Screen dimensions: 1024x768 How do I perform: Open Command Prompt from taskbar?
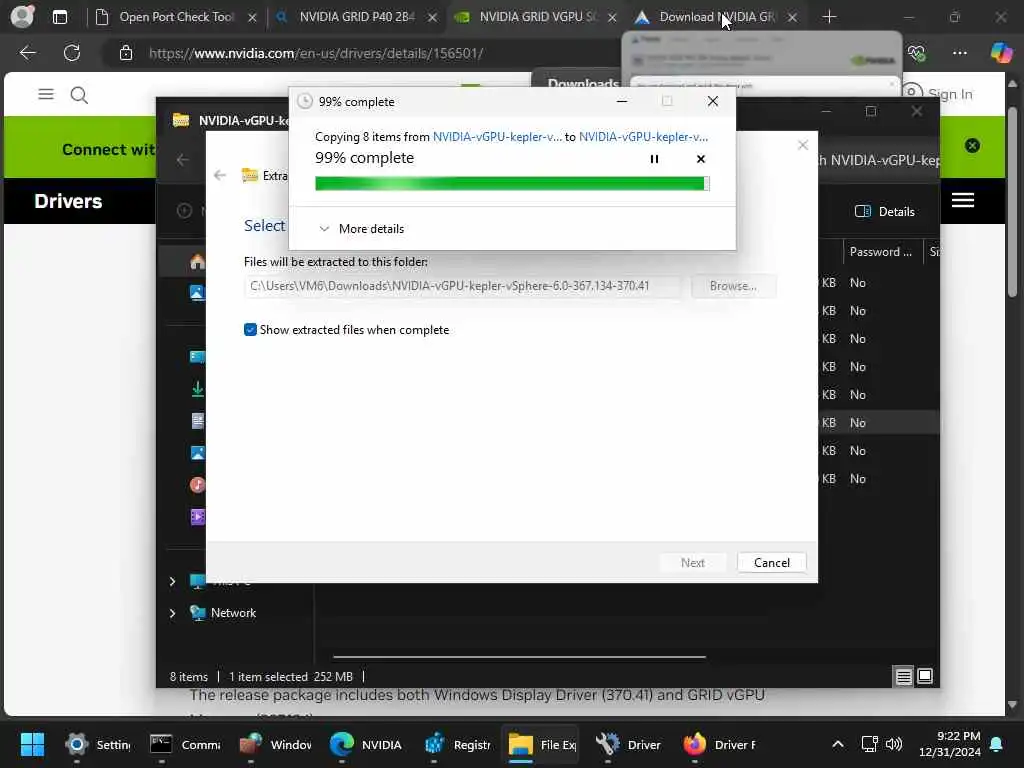click(184, 744)
